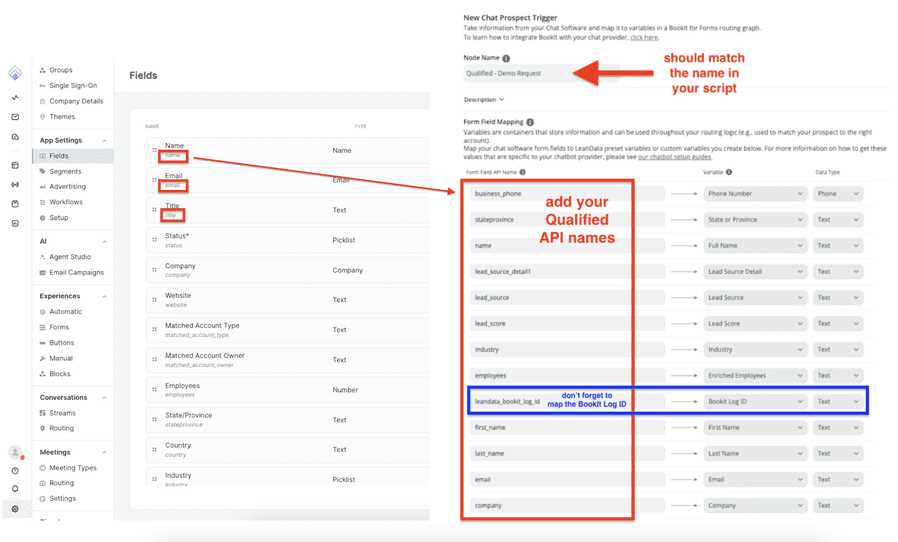Open the notification bell icon in left rail
Image resolution: width=898 pixels, height=542 pixels.
[15, 489]
